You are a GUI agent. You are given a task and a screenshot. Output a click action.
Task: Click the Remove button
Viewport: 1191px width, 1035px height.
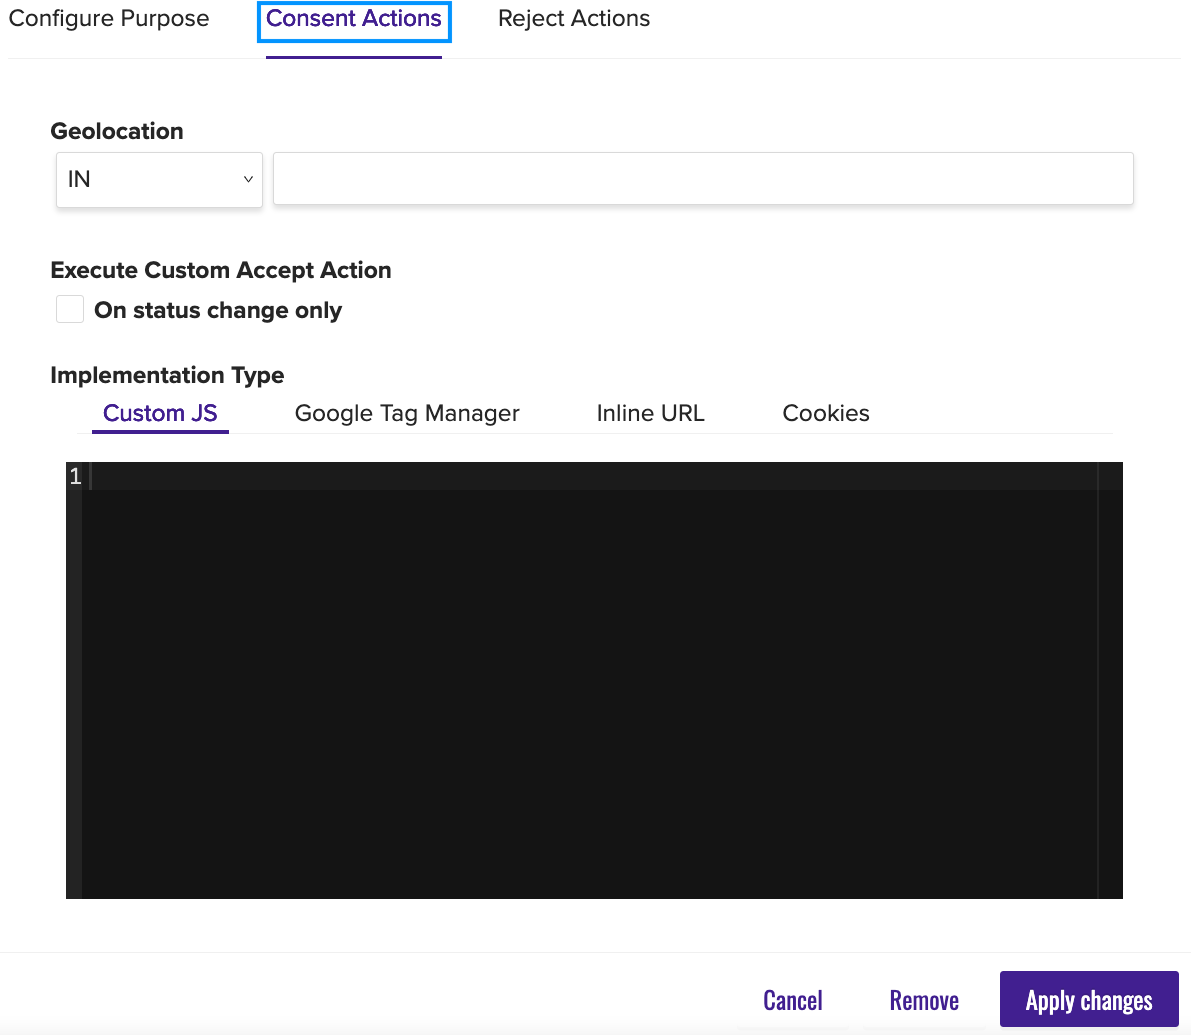pyautogui.click(x=924, y=1000)
